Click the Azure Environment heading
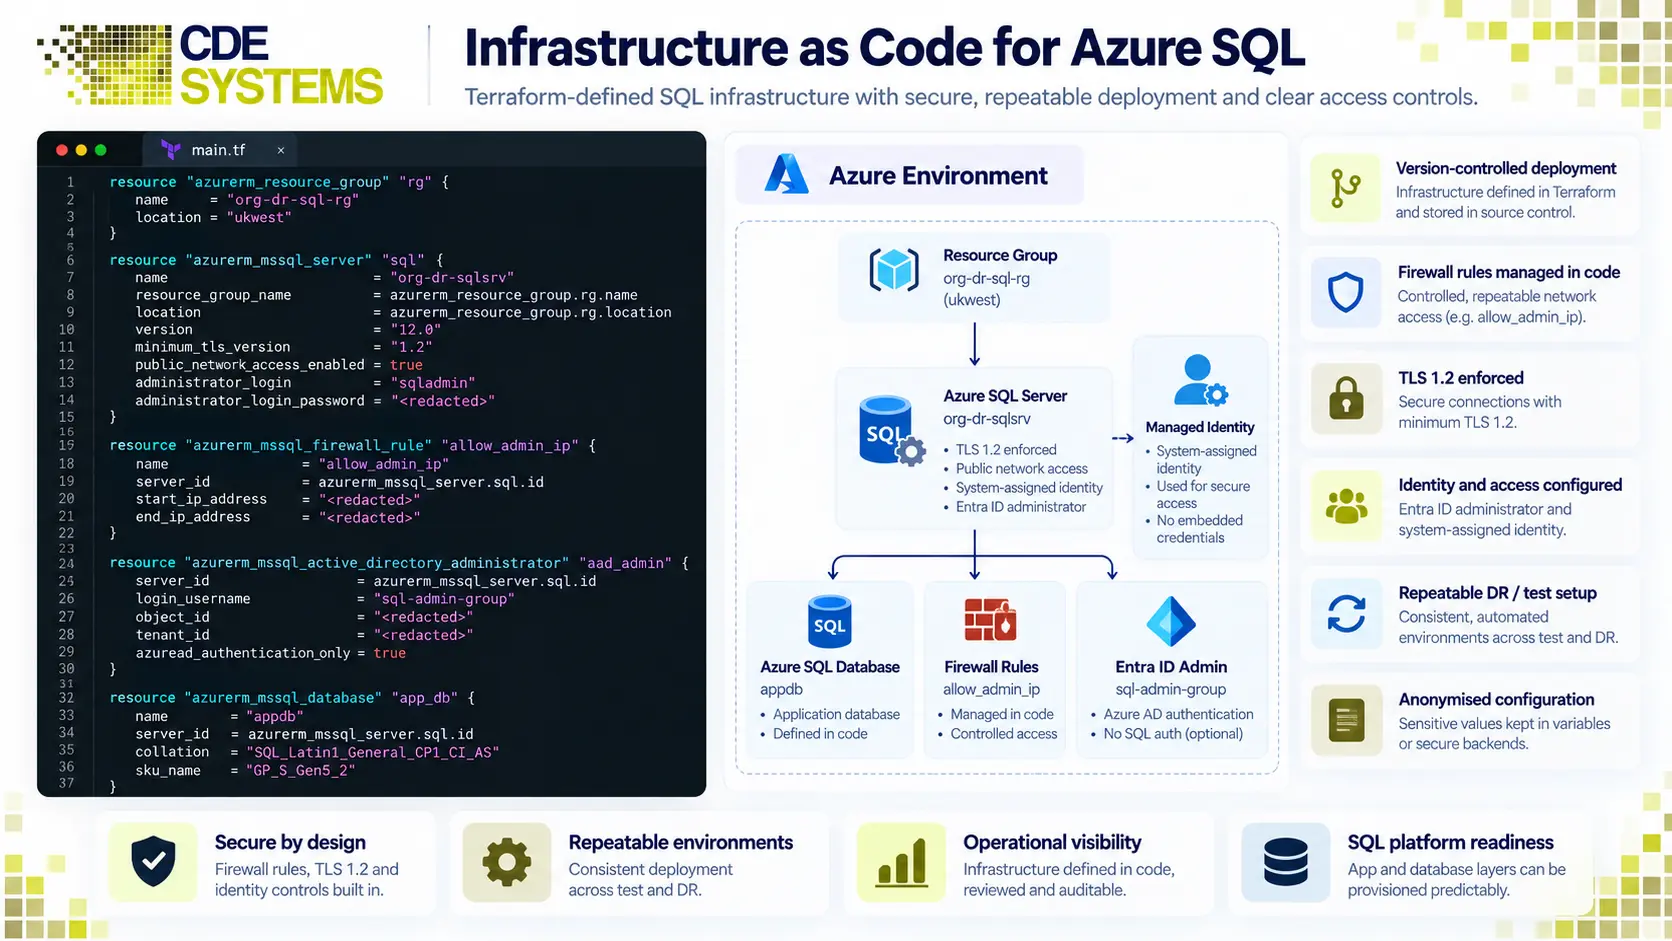Image resolution: width=1672 pixels, height=941 pixels. point(938,176)
